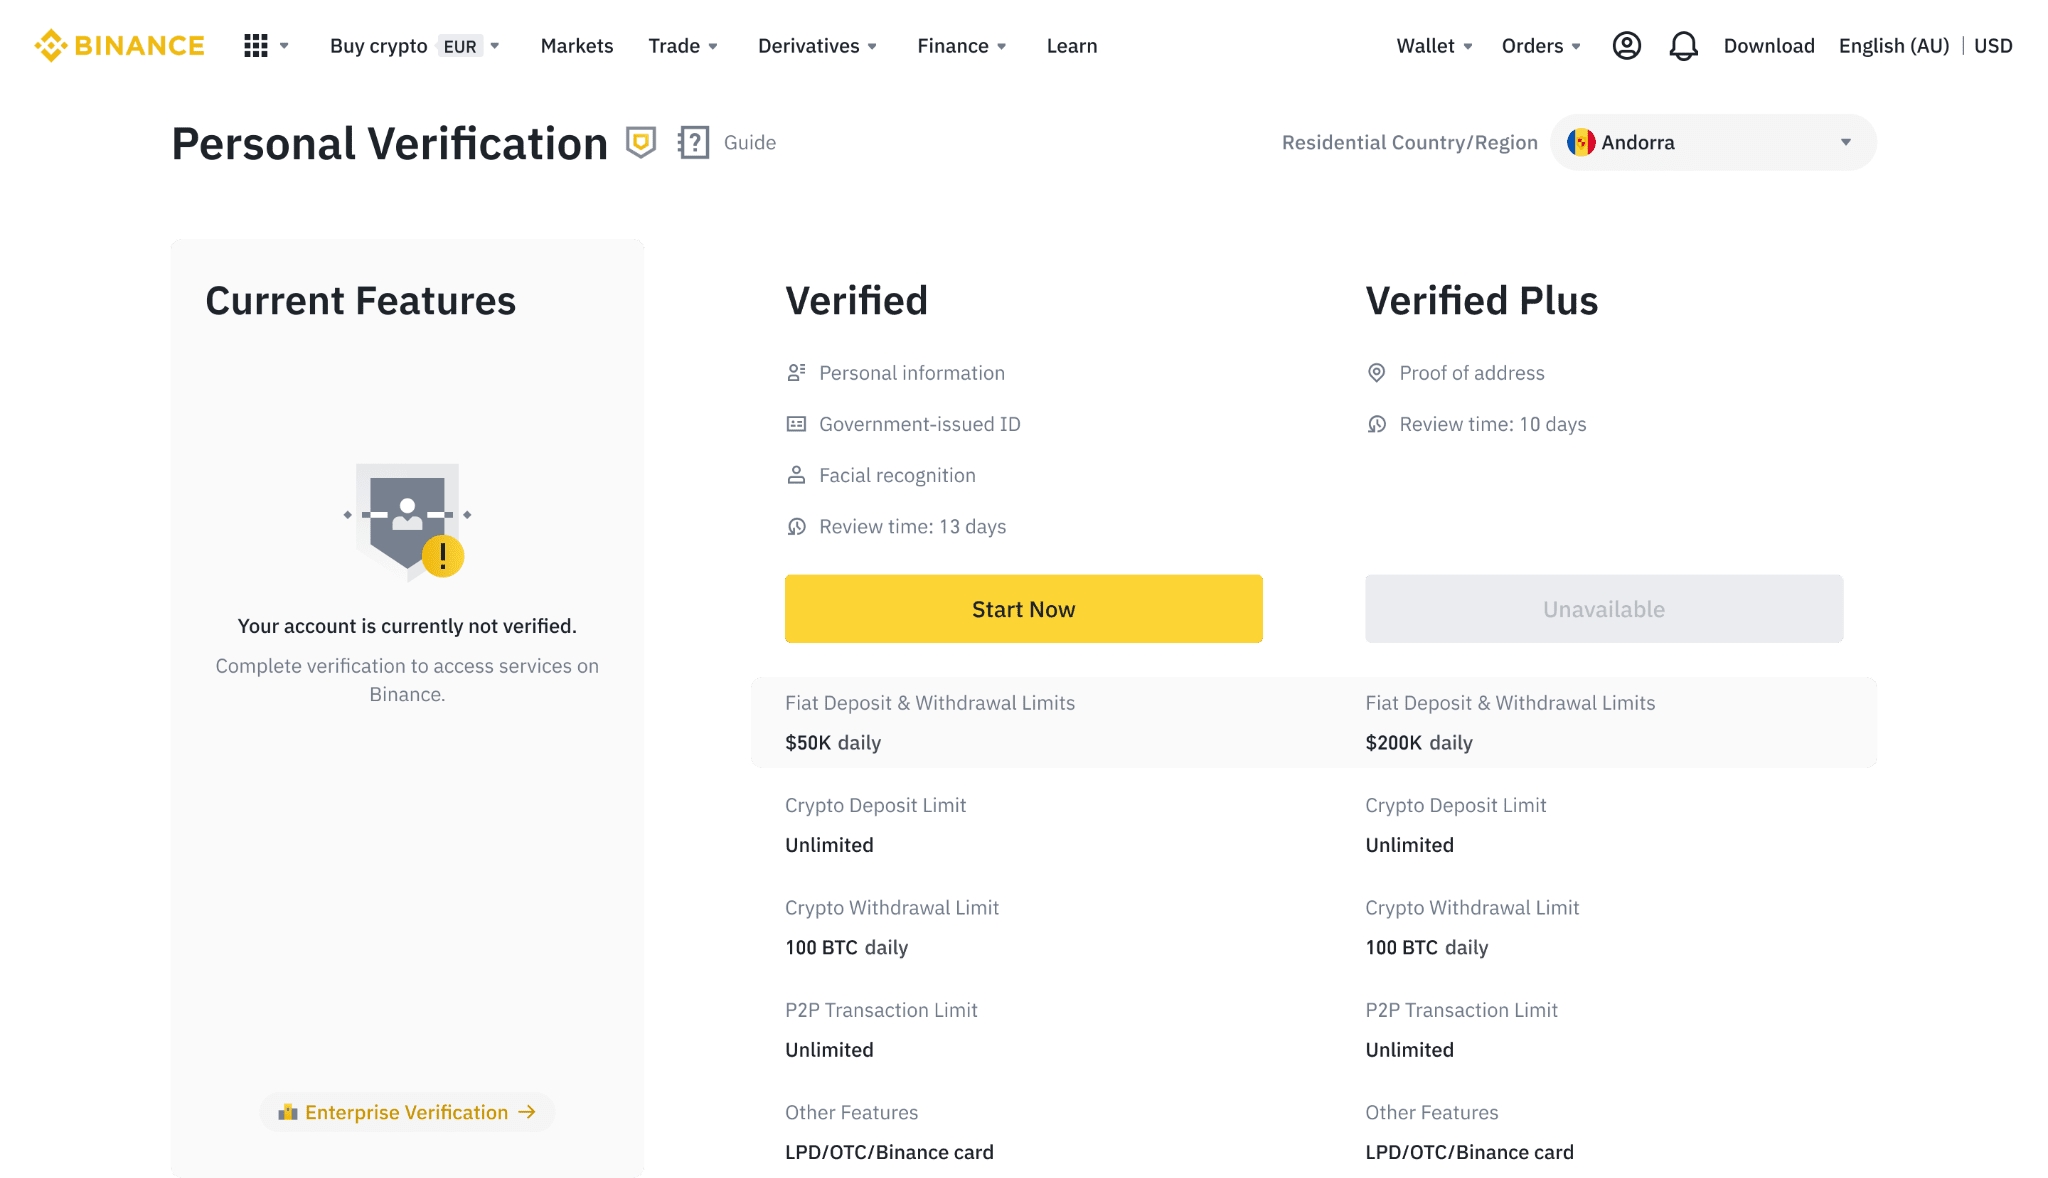Click the Binance logo

tap(119, 46)
